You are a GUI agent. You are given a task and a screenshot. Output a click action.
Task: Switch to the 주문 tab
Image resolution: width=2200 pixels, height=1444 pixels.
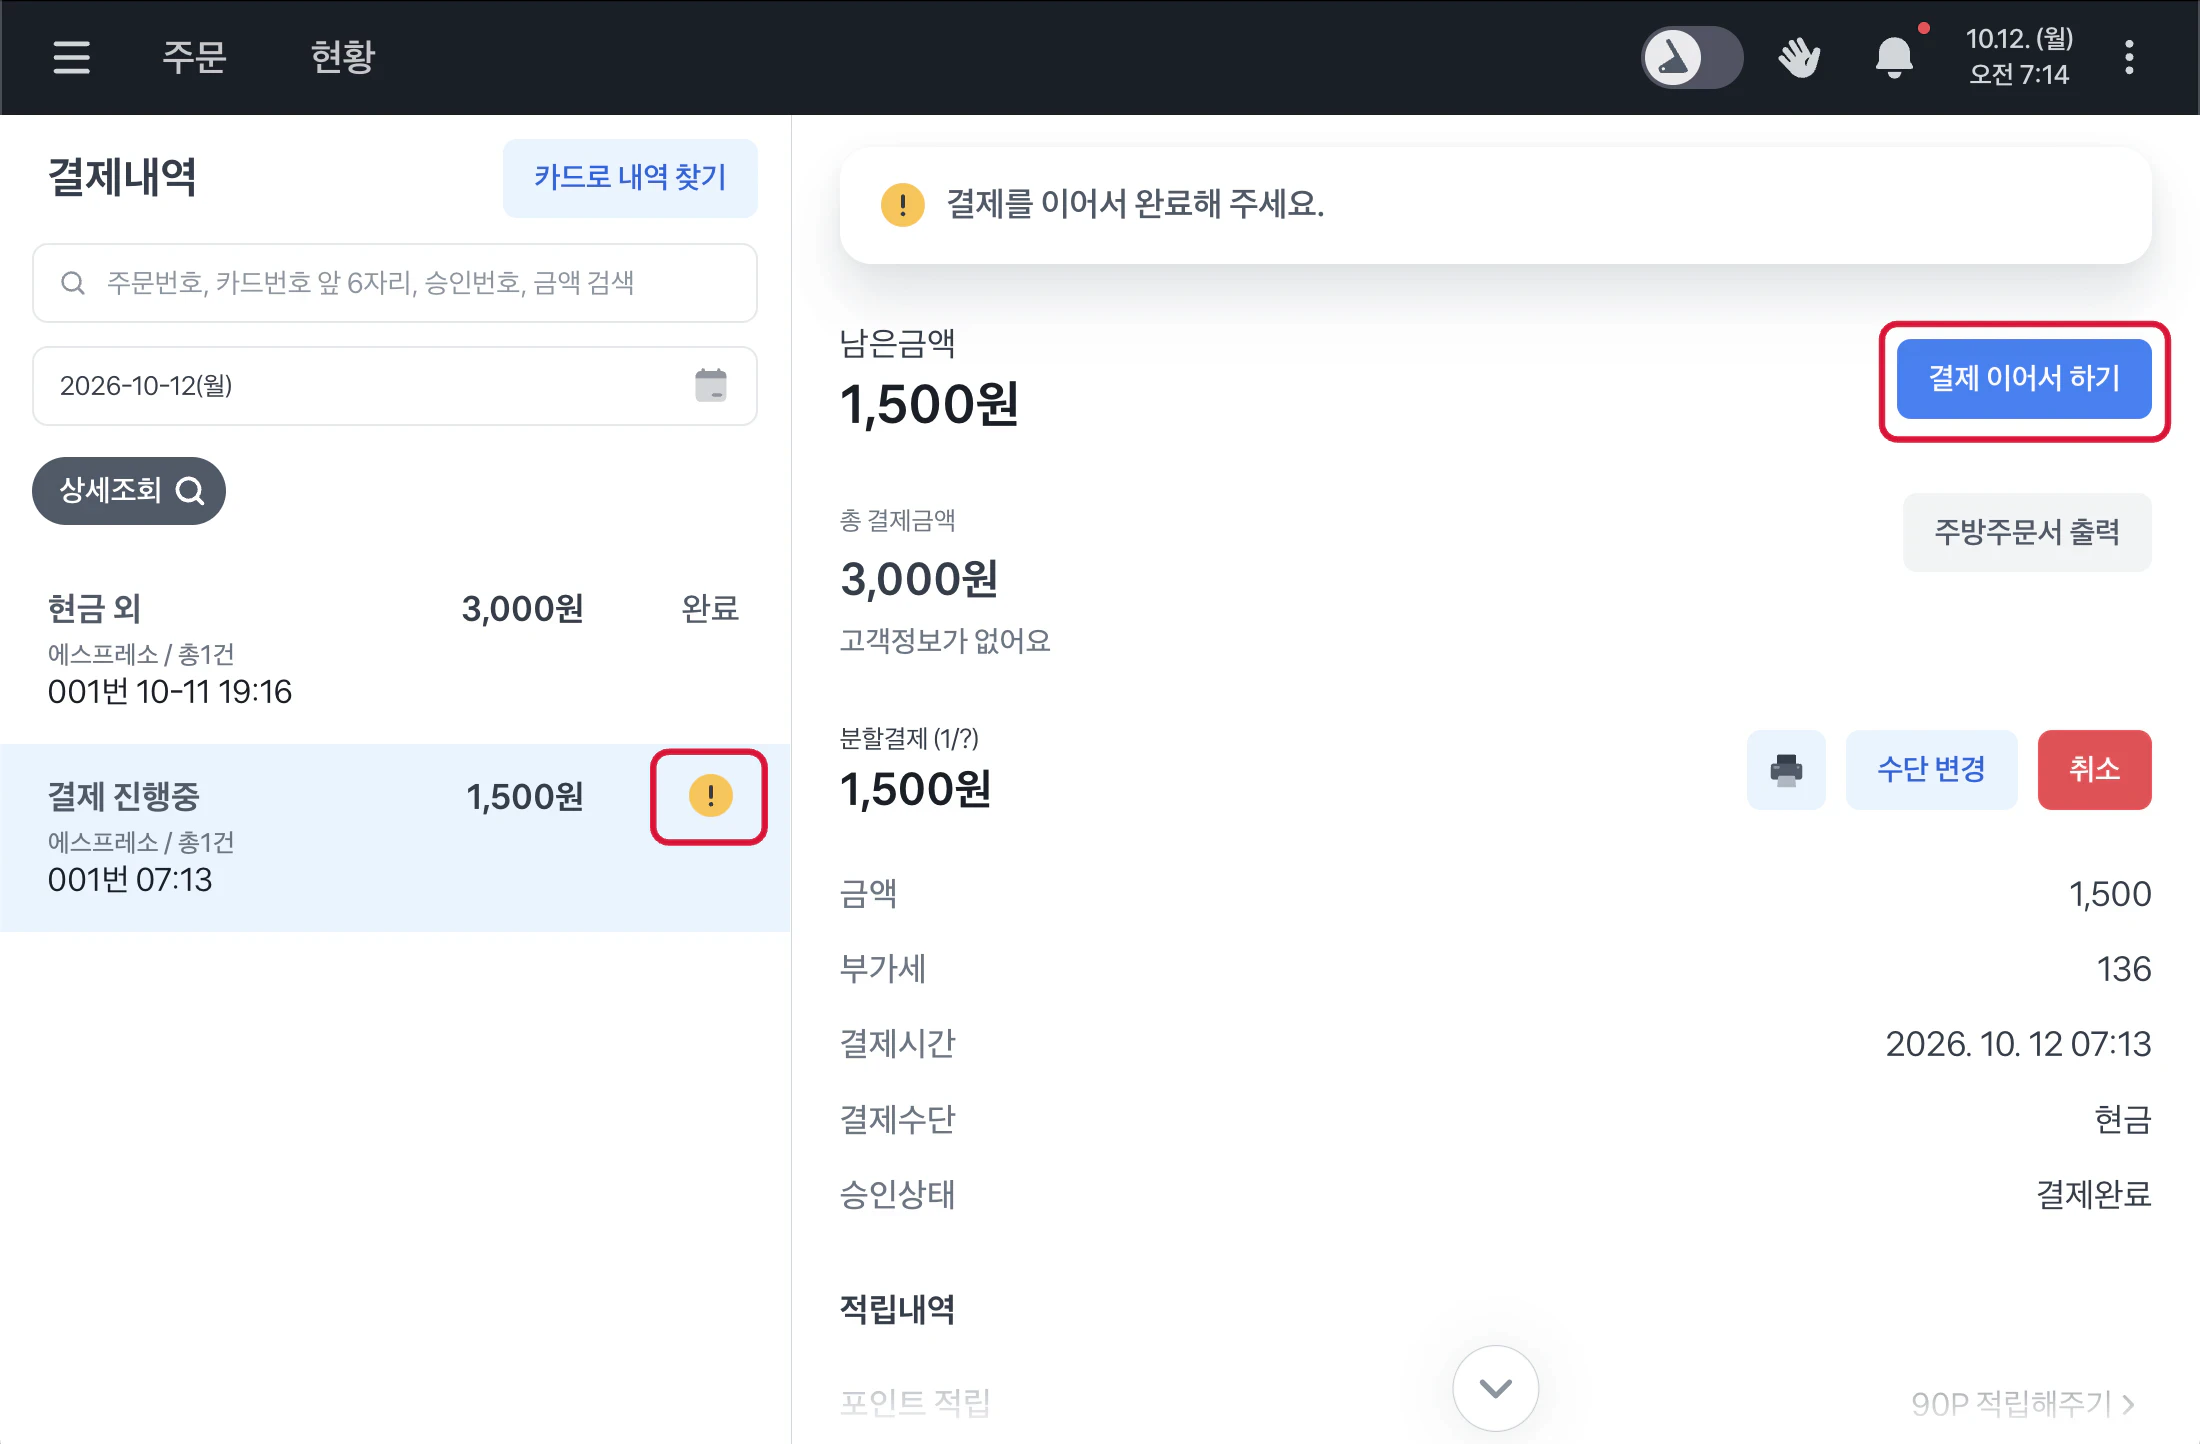194,57
